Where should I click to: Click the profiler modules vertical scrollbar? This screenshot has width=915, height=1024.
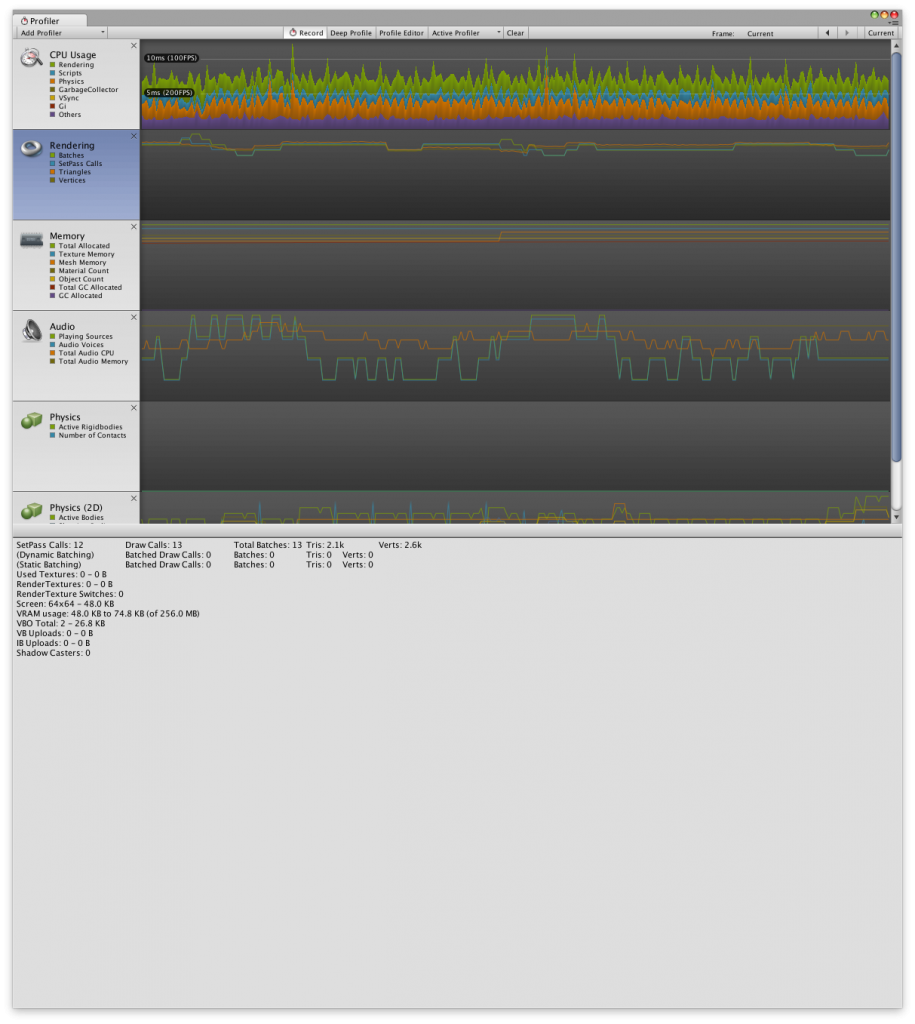[897, 258]
